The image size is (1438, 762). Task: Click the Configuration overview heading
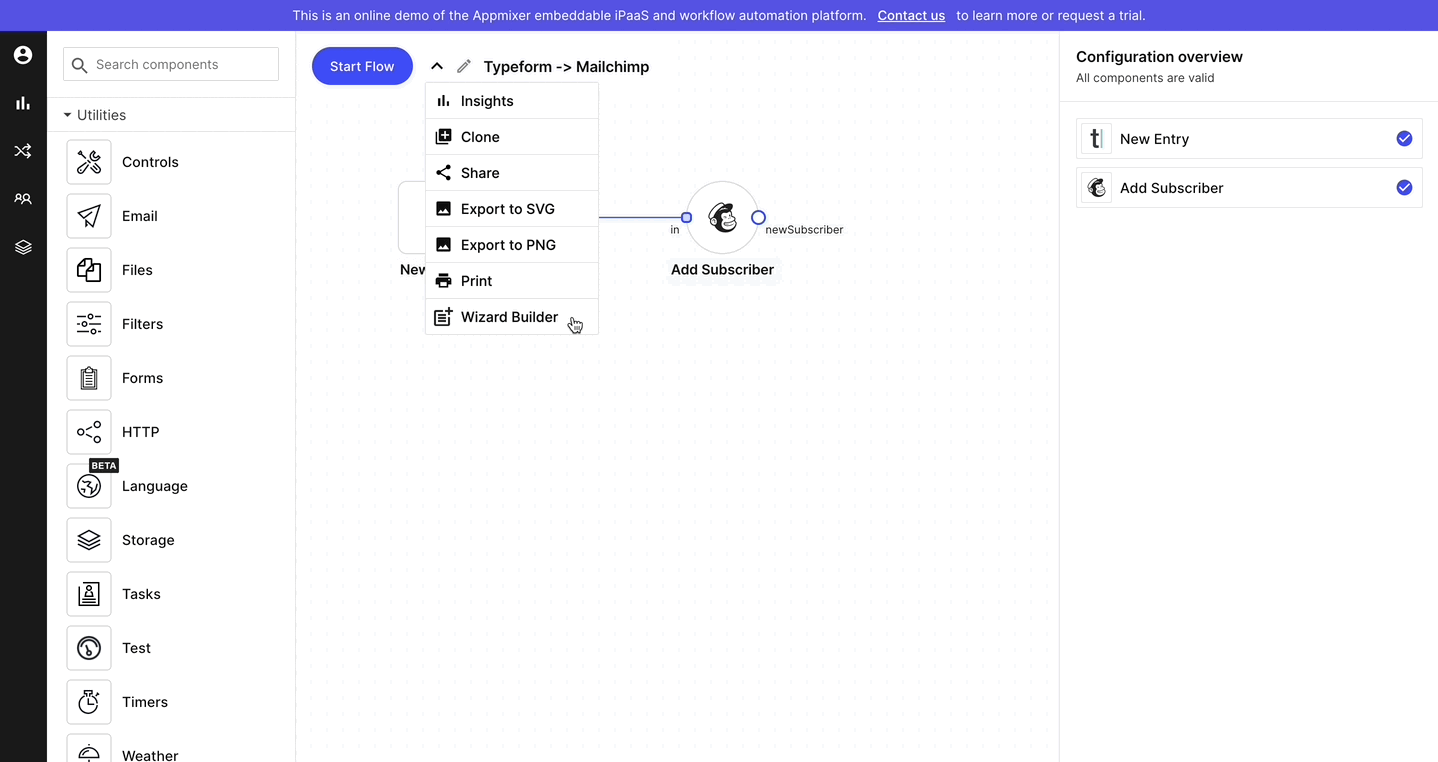pyautogui.click(x=1159, y=57)
